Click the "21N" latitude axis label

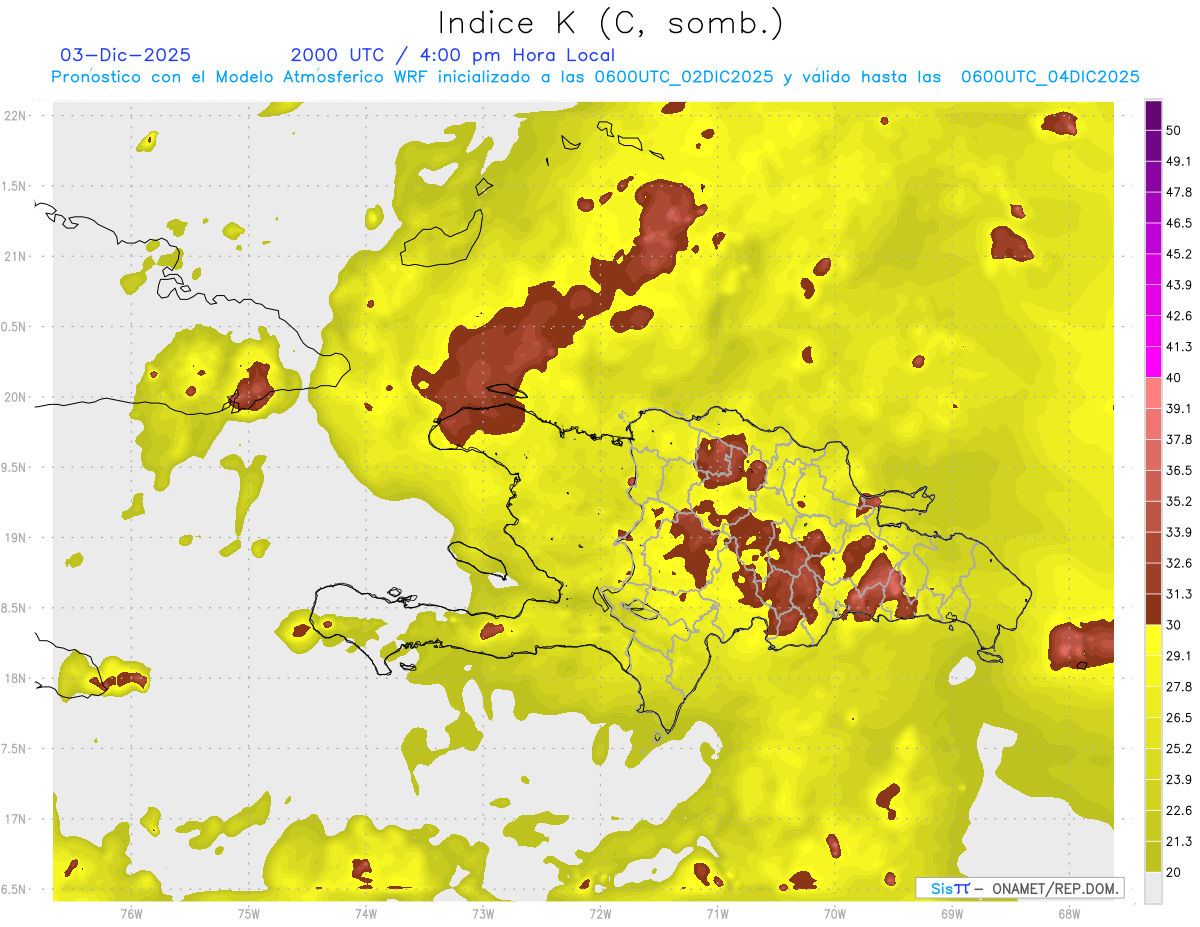16,256
